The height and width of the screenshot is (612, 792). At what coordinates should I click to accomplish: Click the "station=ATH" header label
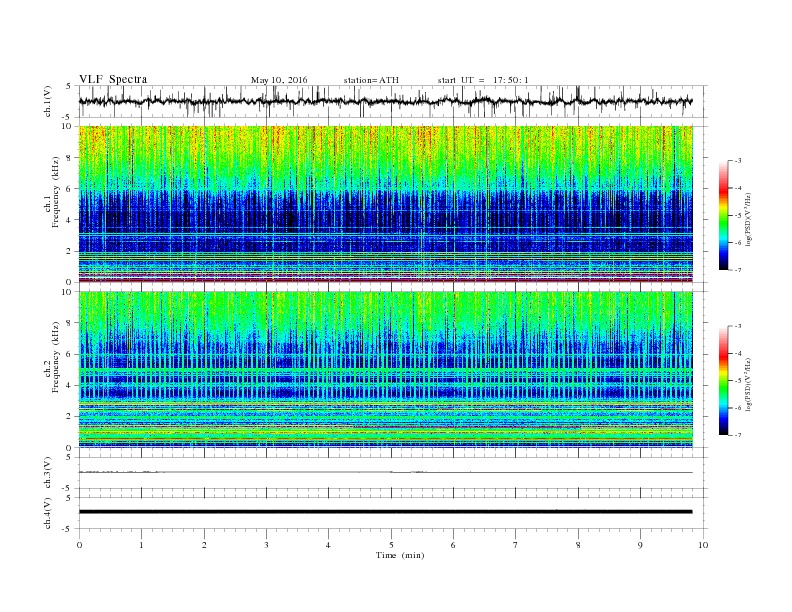(x=371, y=80)
